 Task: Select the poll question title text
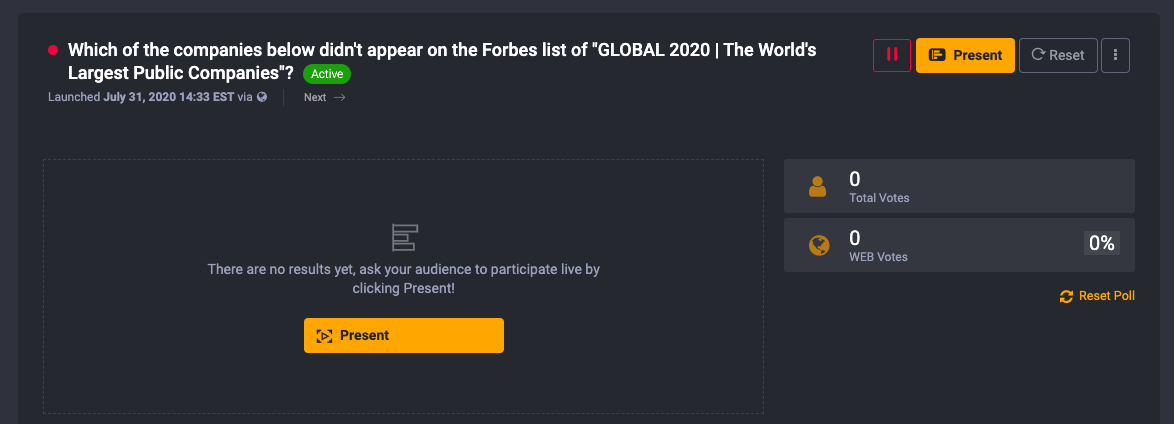pyautogui.click(x=442, y=62)
